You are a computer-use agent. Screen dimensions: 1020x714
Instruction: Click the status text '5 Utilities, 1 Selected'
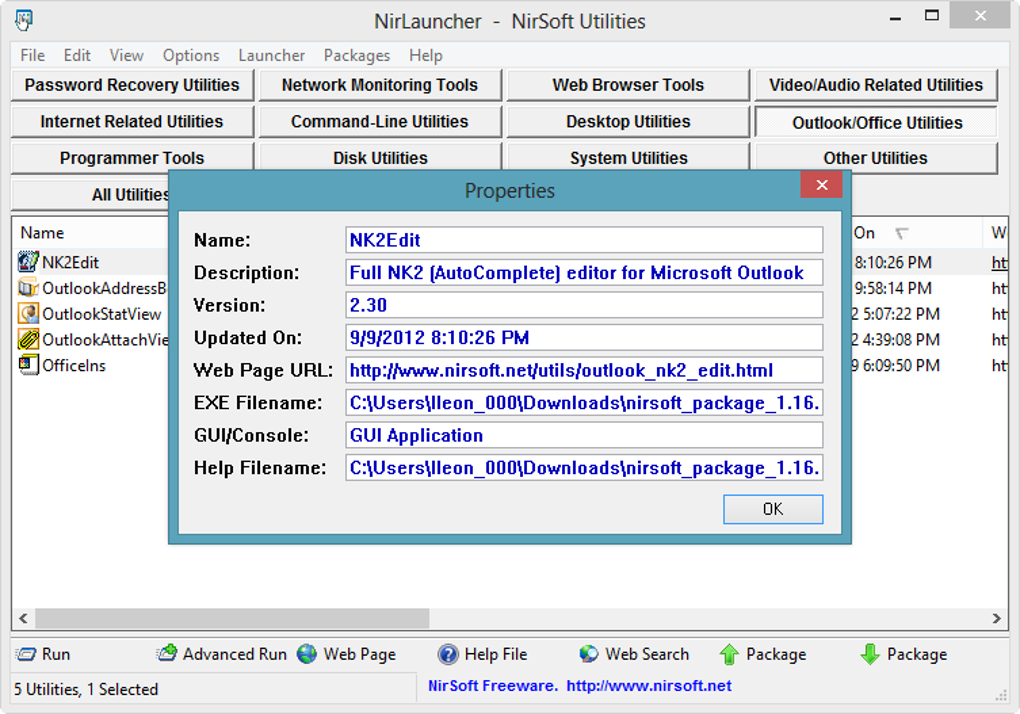86,689
